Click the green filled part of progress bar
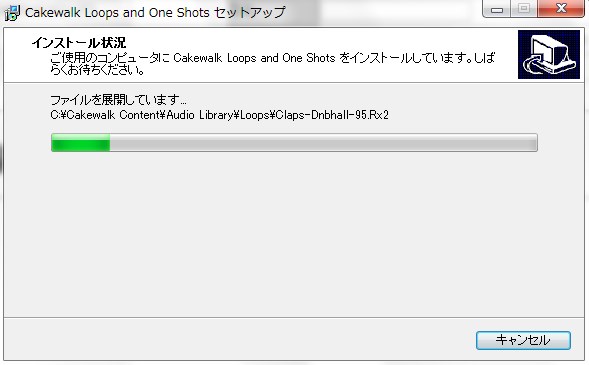589x365 pixels. (81, 143)
